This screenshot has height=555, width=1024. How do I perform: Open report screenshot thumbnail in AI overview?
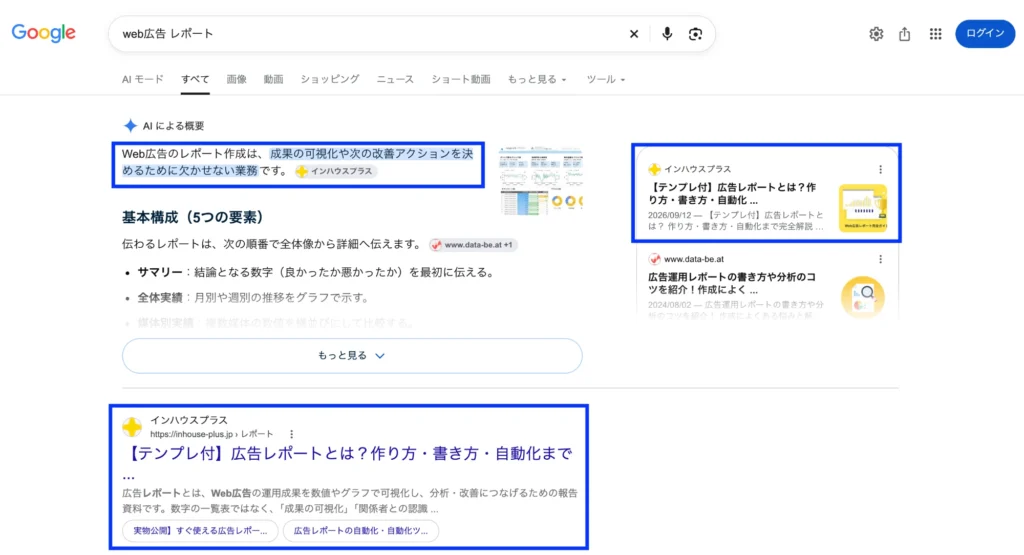pos(541,181)
